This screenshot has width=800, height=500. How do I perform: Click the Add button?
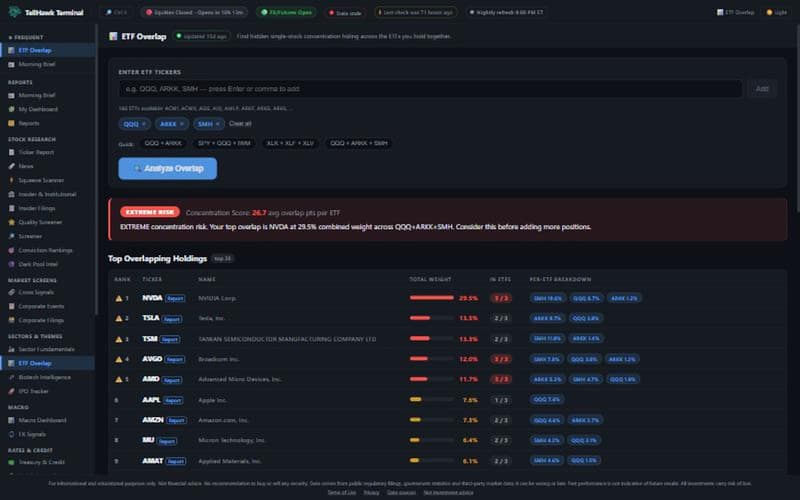point(762,89)
